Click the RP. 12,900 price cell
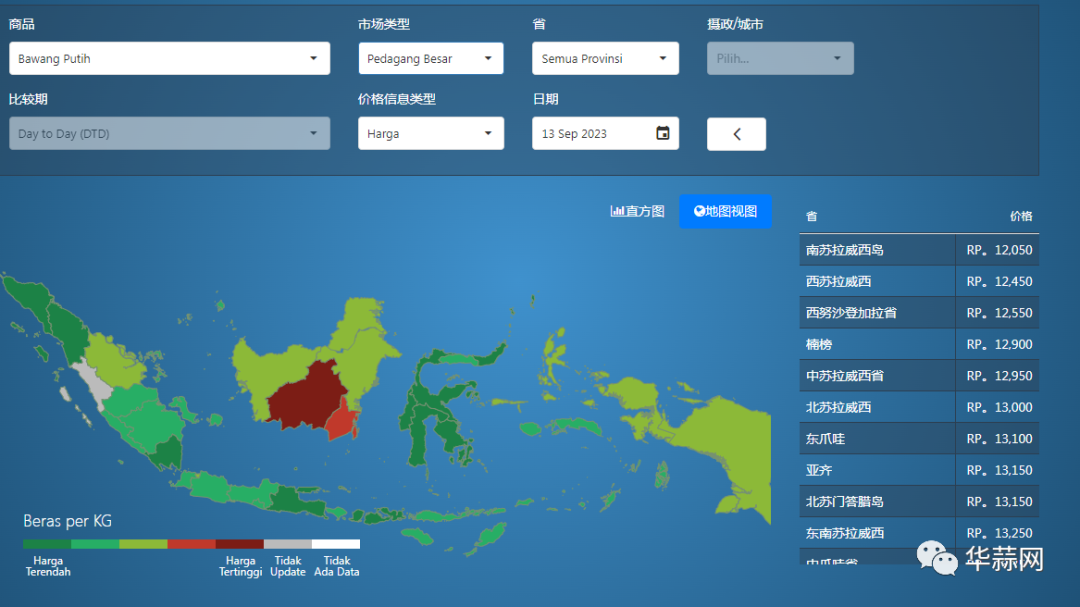This screenshot has height=607, width=1080. coord(998,344)
